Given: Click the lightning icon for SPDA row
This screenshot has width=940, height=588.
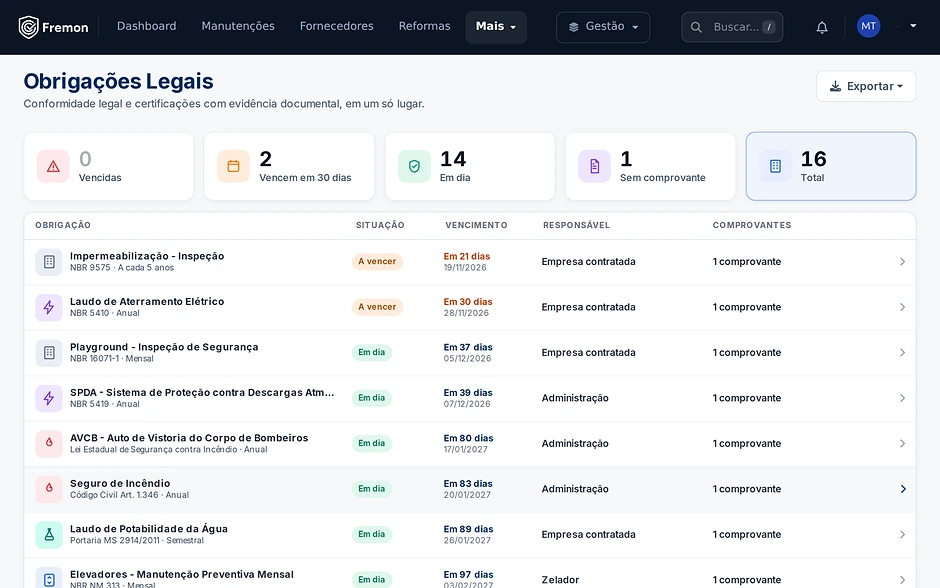Looking at the screenshot, I should (49, 399).
